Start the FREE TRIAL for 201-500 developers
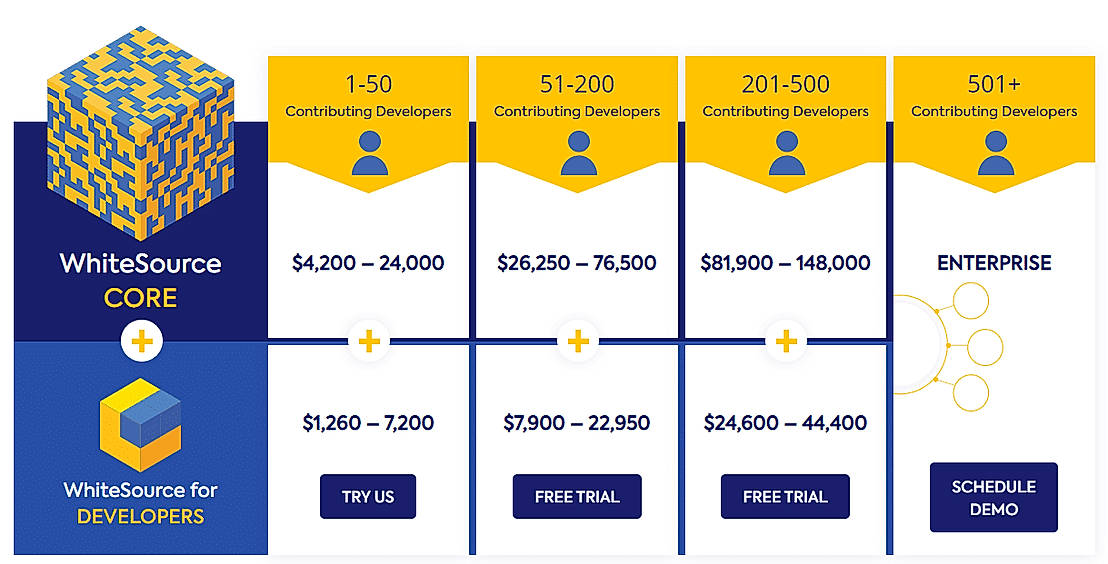Image resolution: width=1108 pixels, height=564 pixels. tap(785, 497)
